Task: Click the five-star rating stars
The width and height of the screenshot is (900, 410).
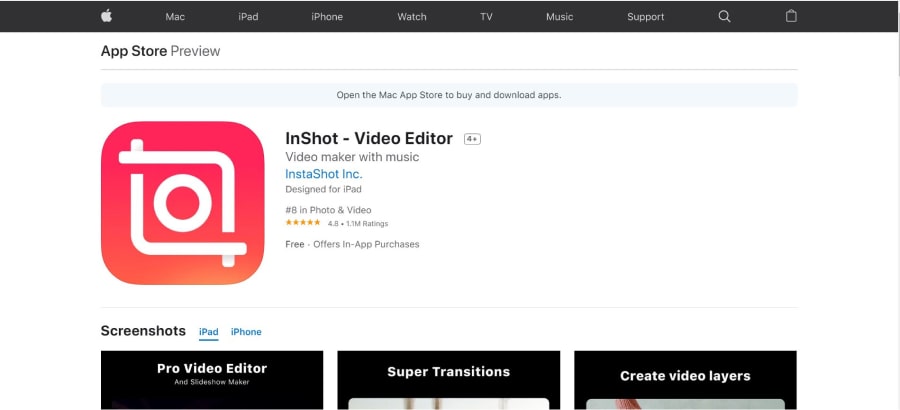Action: click(x=302, y=223)
